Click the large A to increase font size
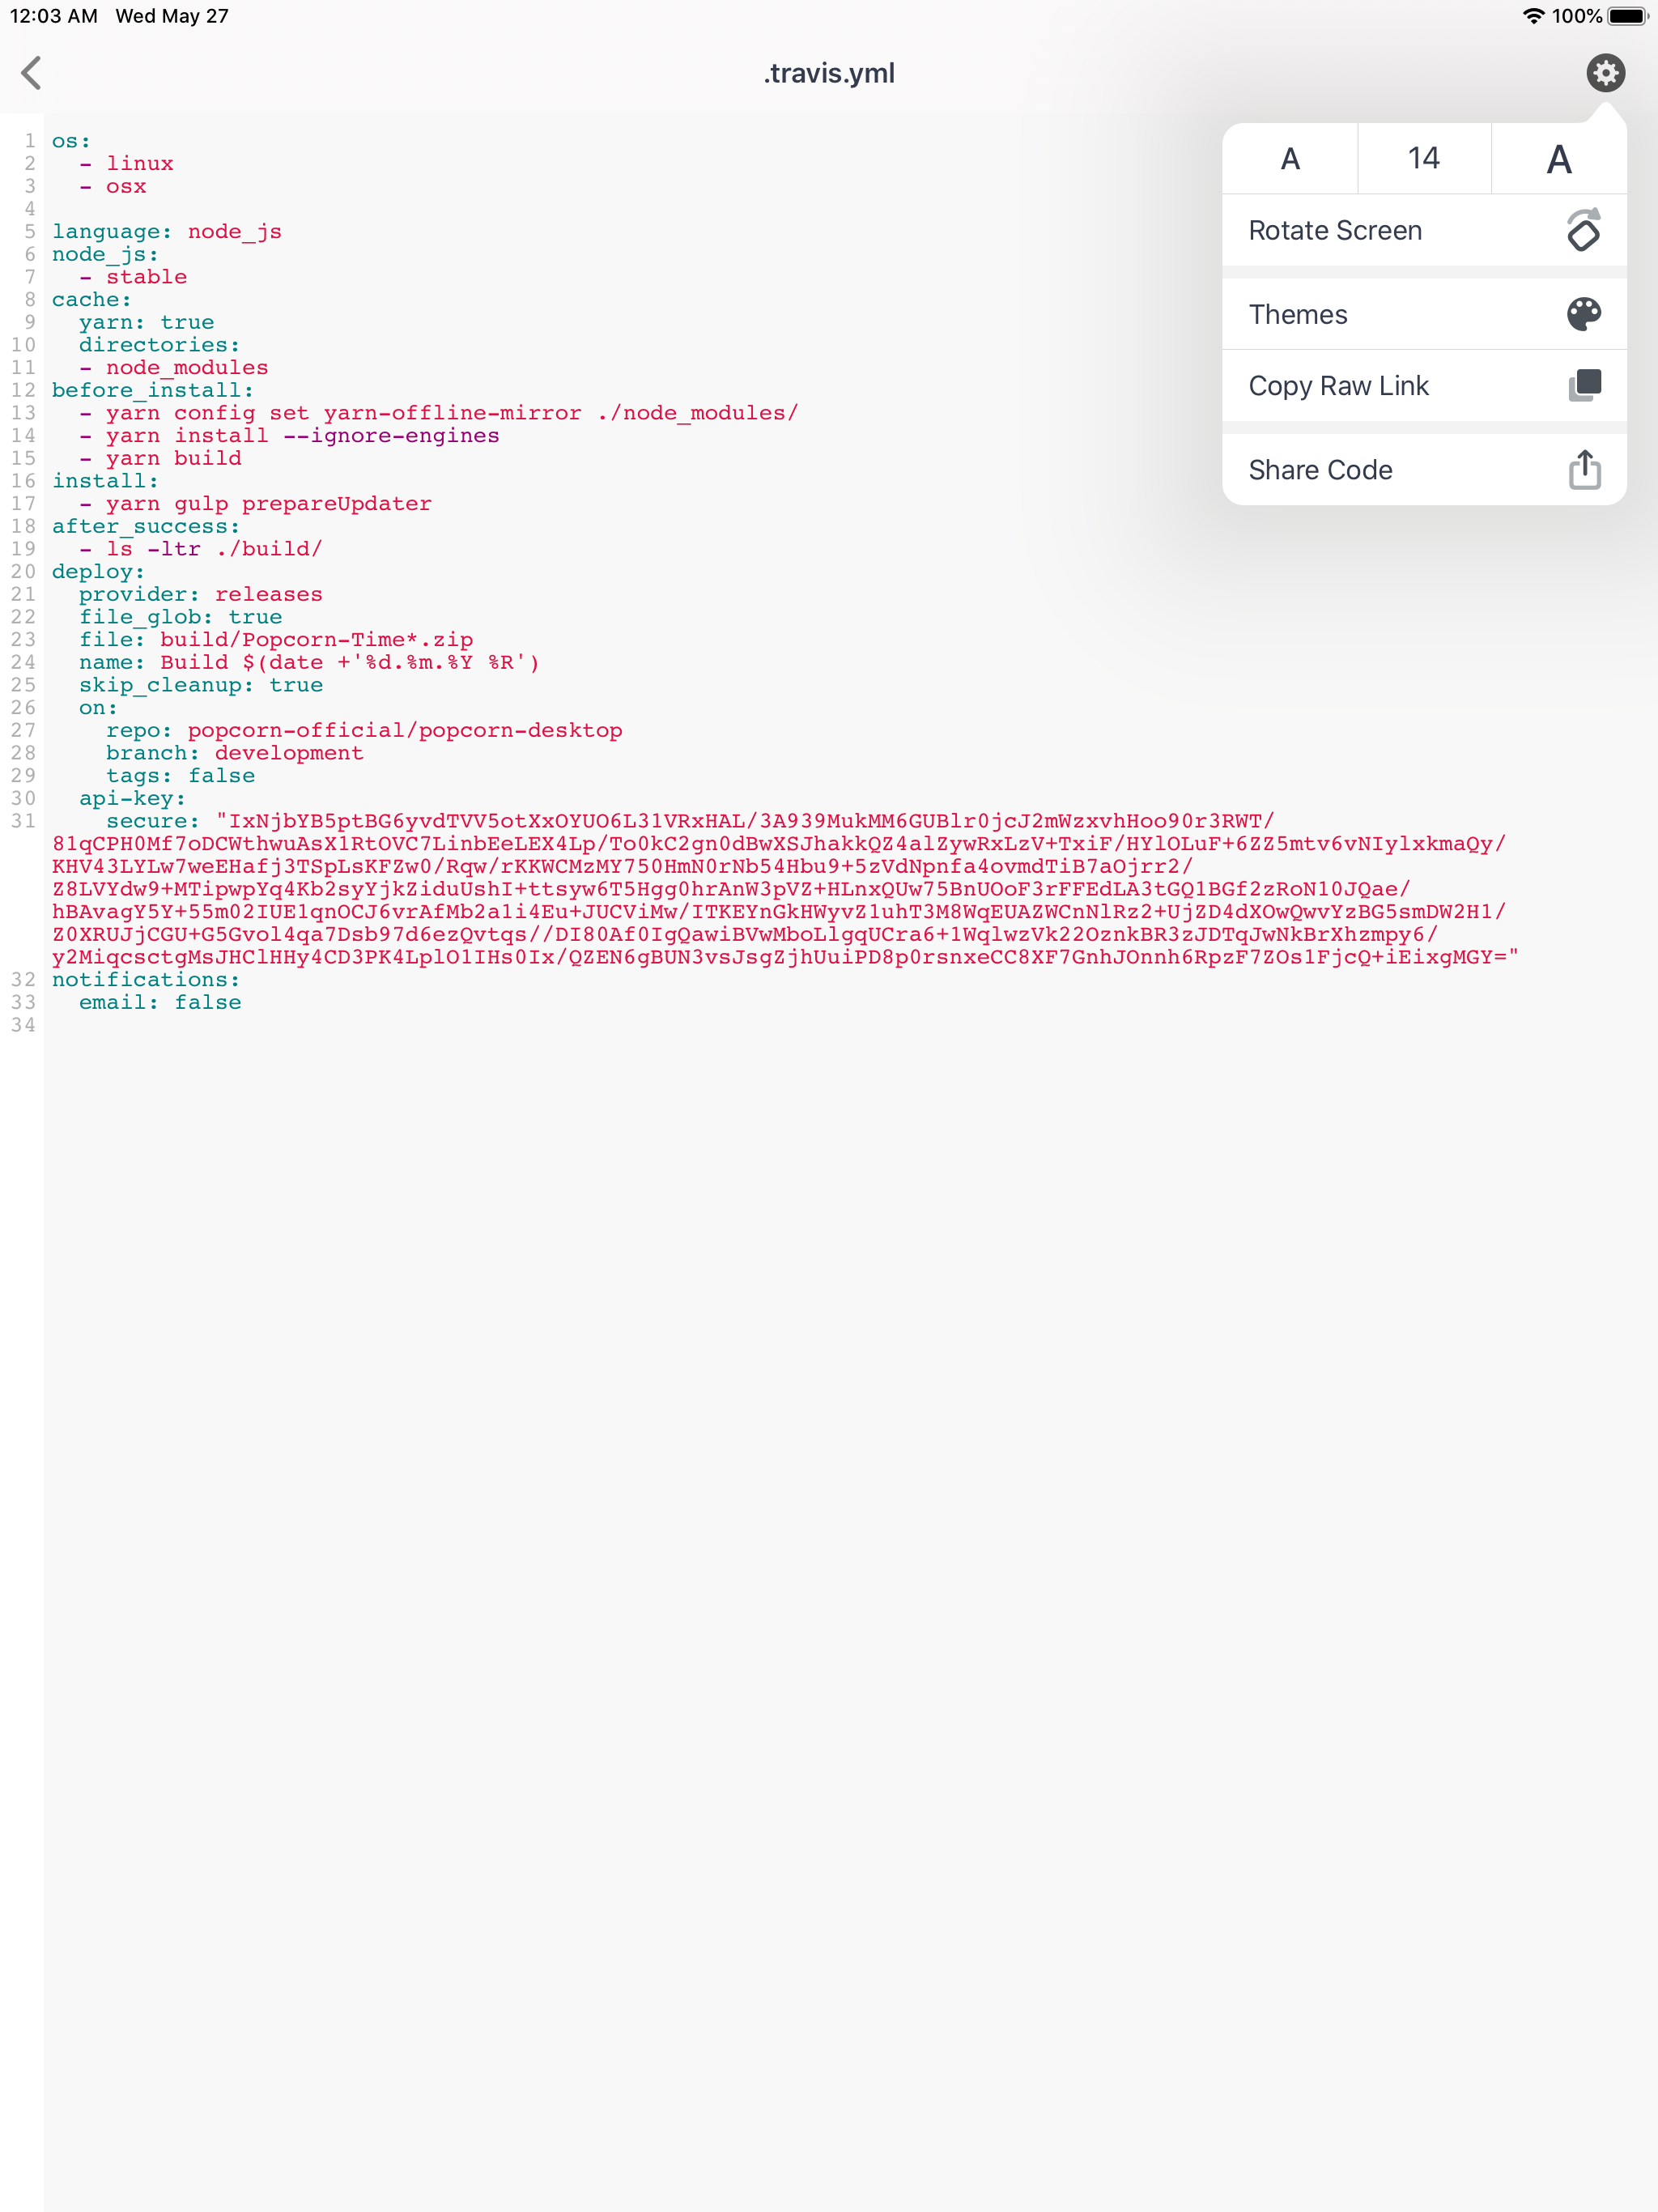The width and height of the screenshot is (1658, 2212). [x=1557, y=158]
